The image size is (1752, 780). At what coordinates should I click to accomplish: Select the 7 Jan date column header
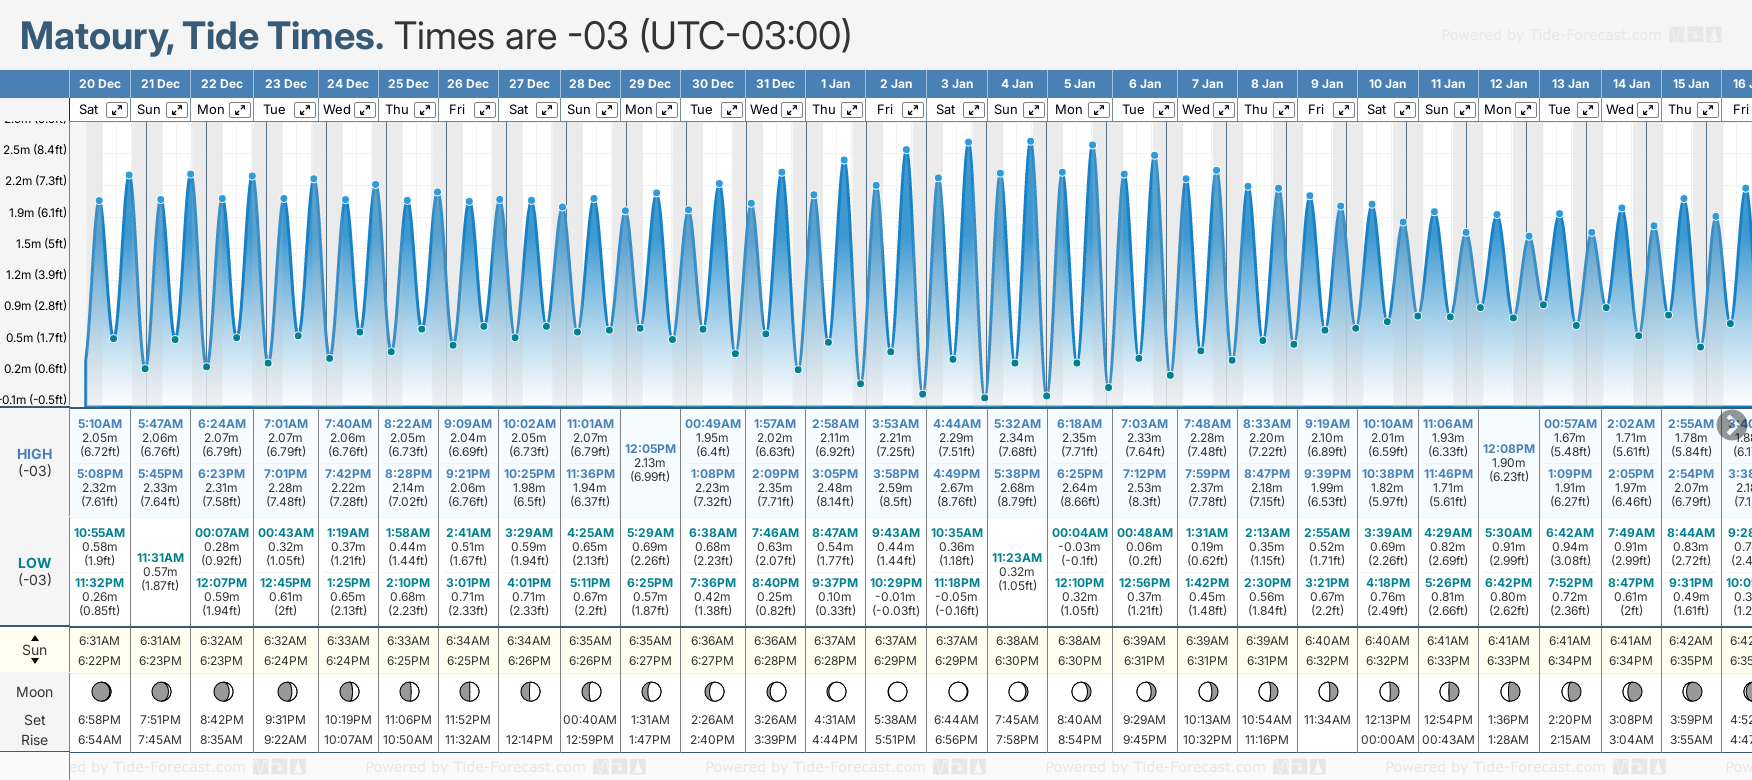[x=1207, y=84]
